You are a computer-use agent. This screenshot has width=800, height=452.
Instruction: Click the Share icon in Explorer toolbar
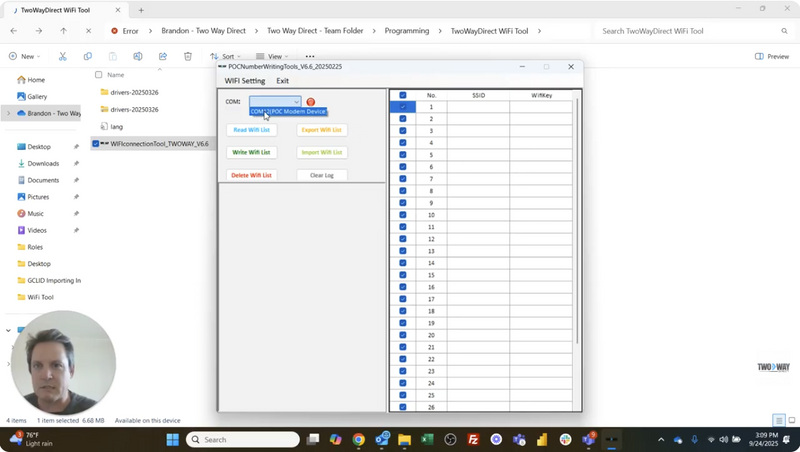162,57
